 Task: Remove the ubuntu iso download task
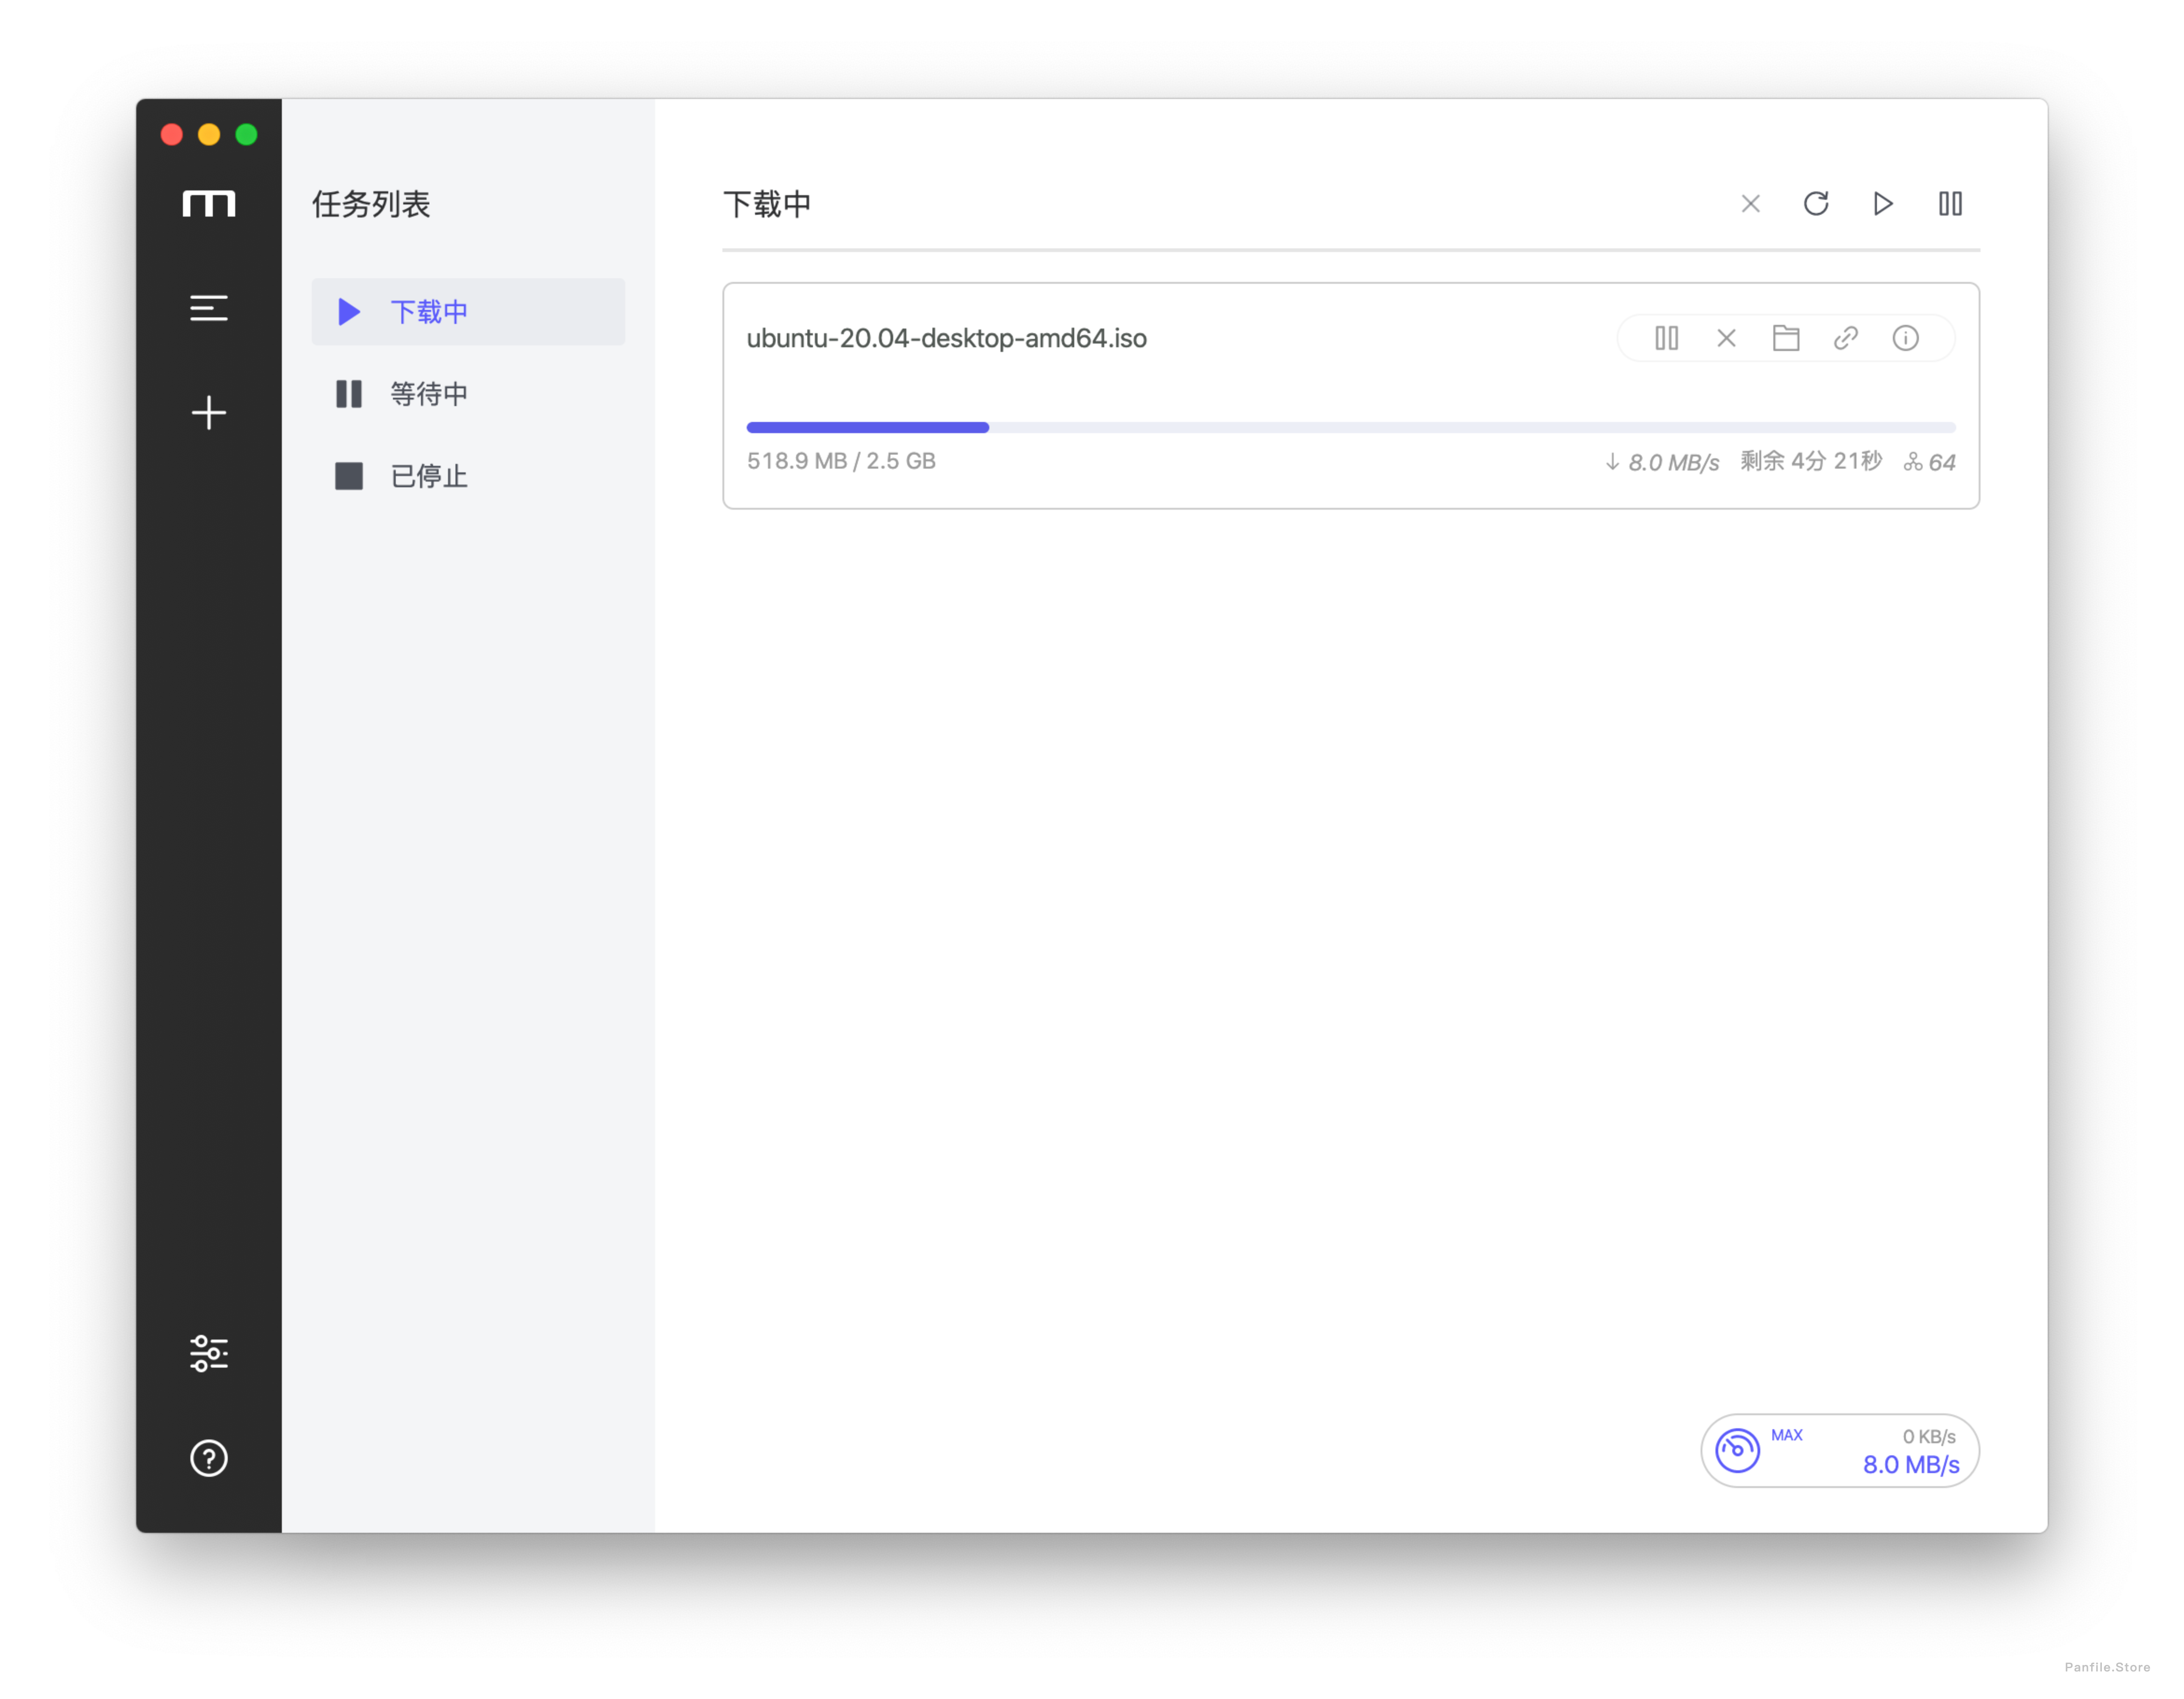[1726, 338]
